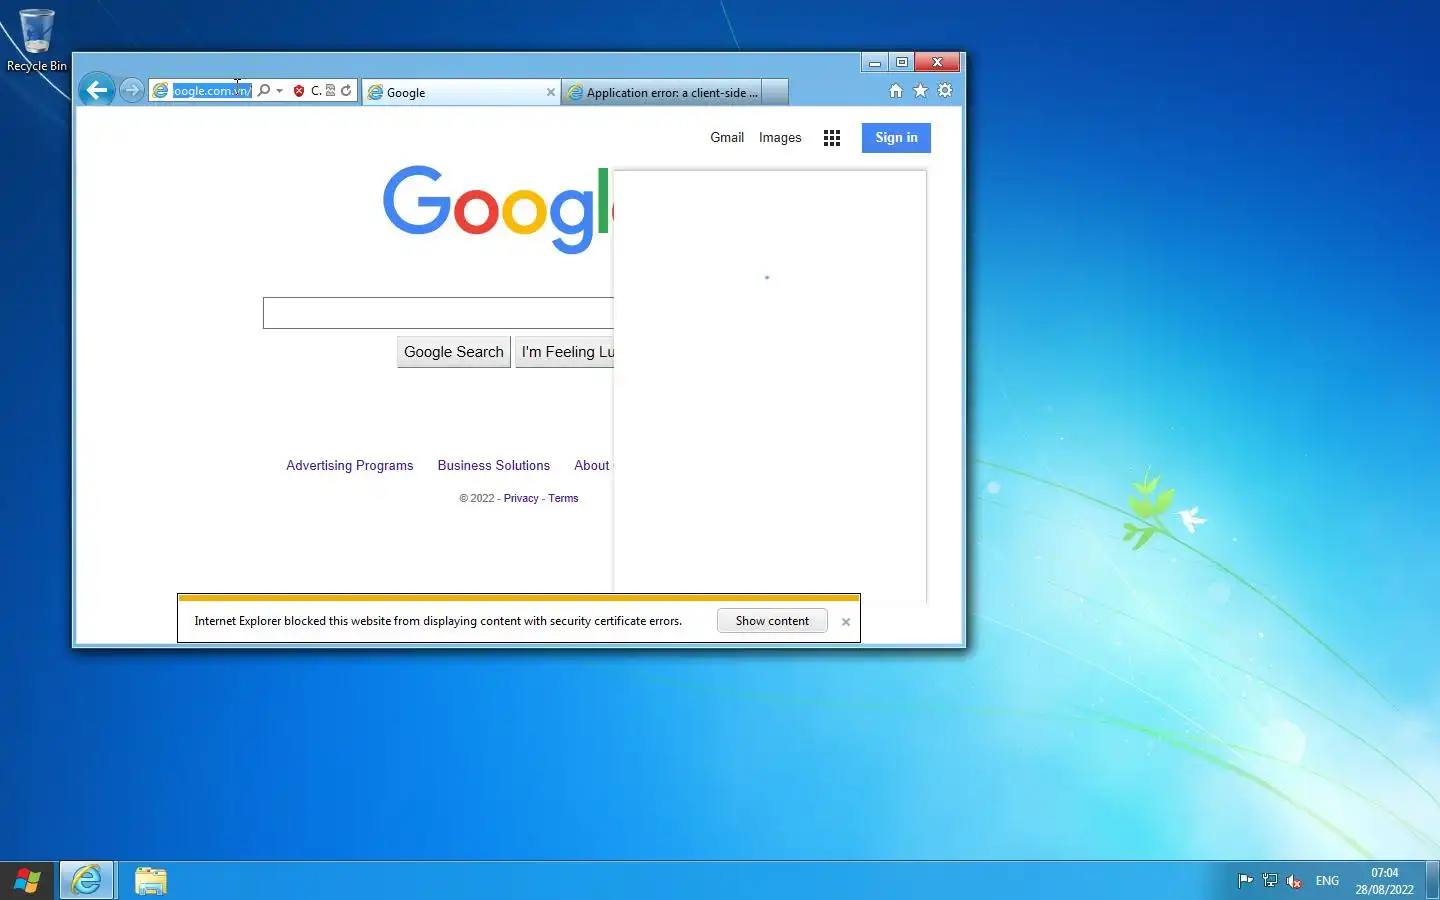This screenshot has height=900, width=1440.
Task: Click the address bar search magnifier icon
Action: [x=263, y=90]
